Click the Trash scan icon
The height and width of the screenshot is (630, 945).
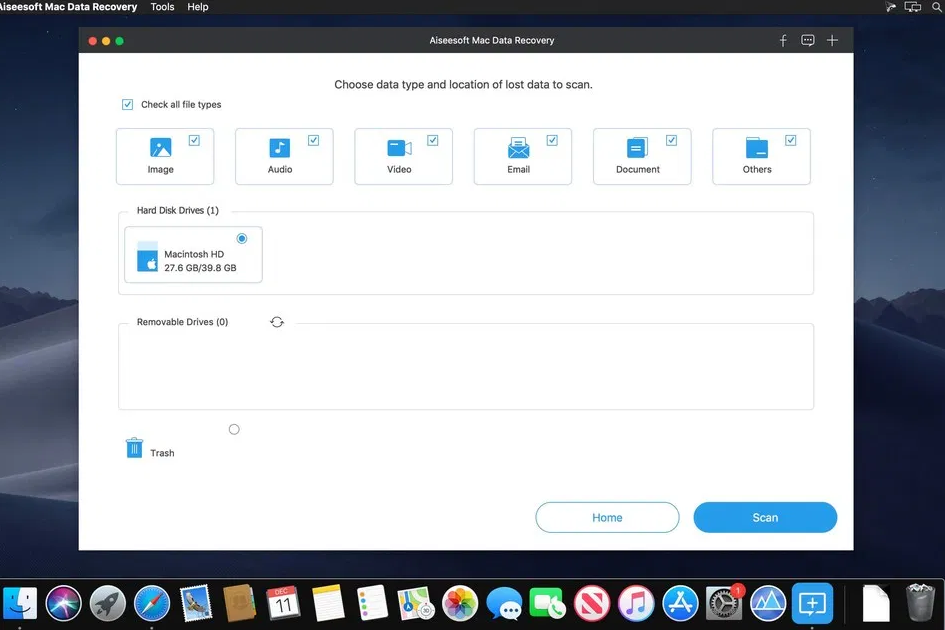[x=135, y=447]
